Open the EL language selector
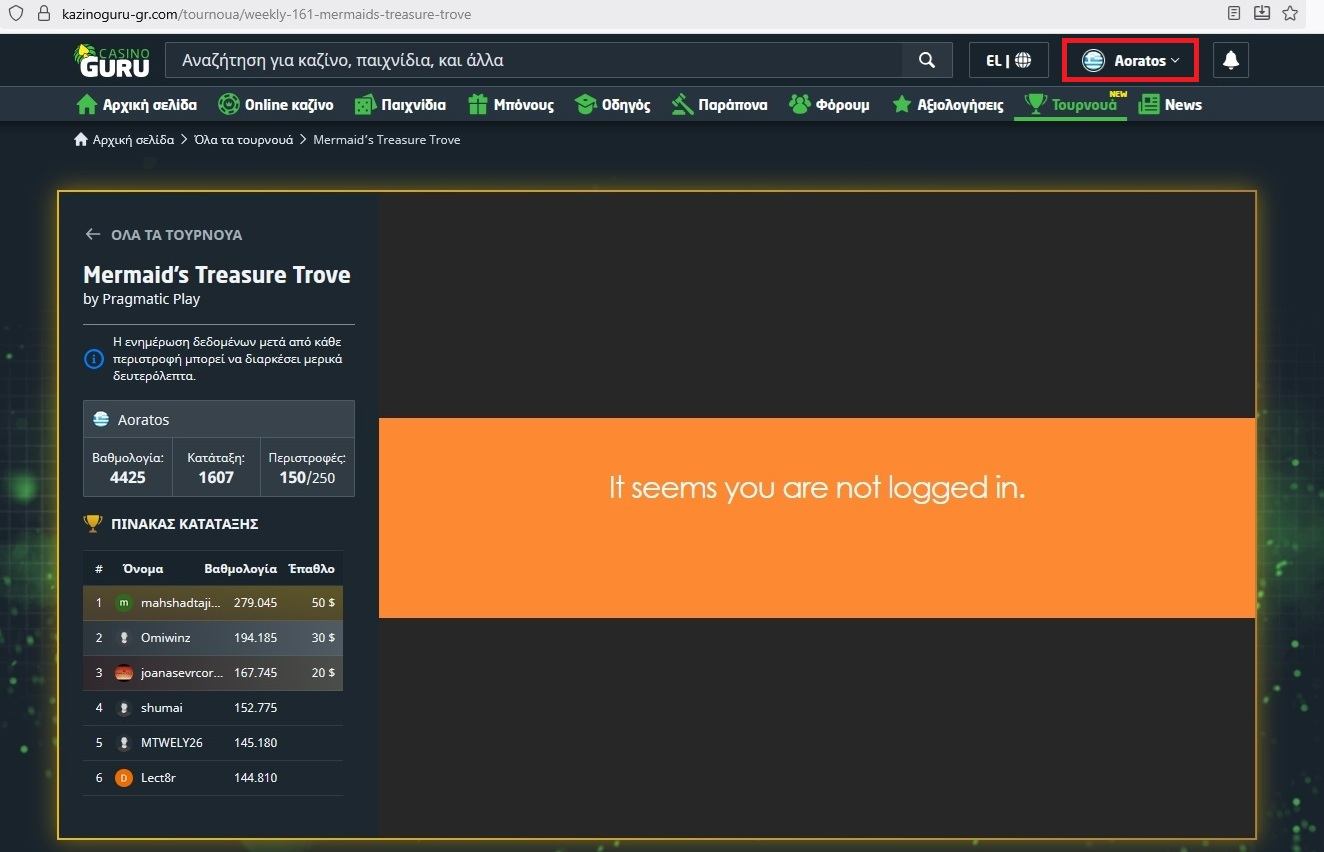The width and height of the screenshot is (1324, 852). click(x=1008, y=60)
